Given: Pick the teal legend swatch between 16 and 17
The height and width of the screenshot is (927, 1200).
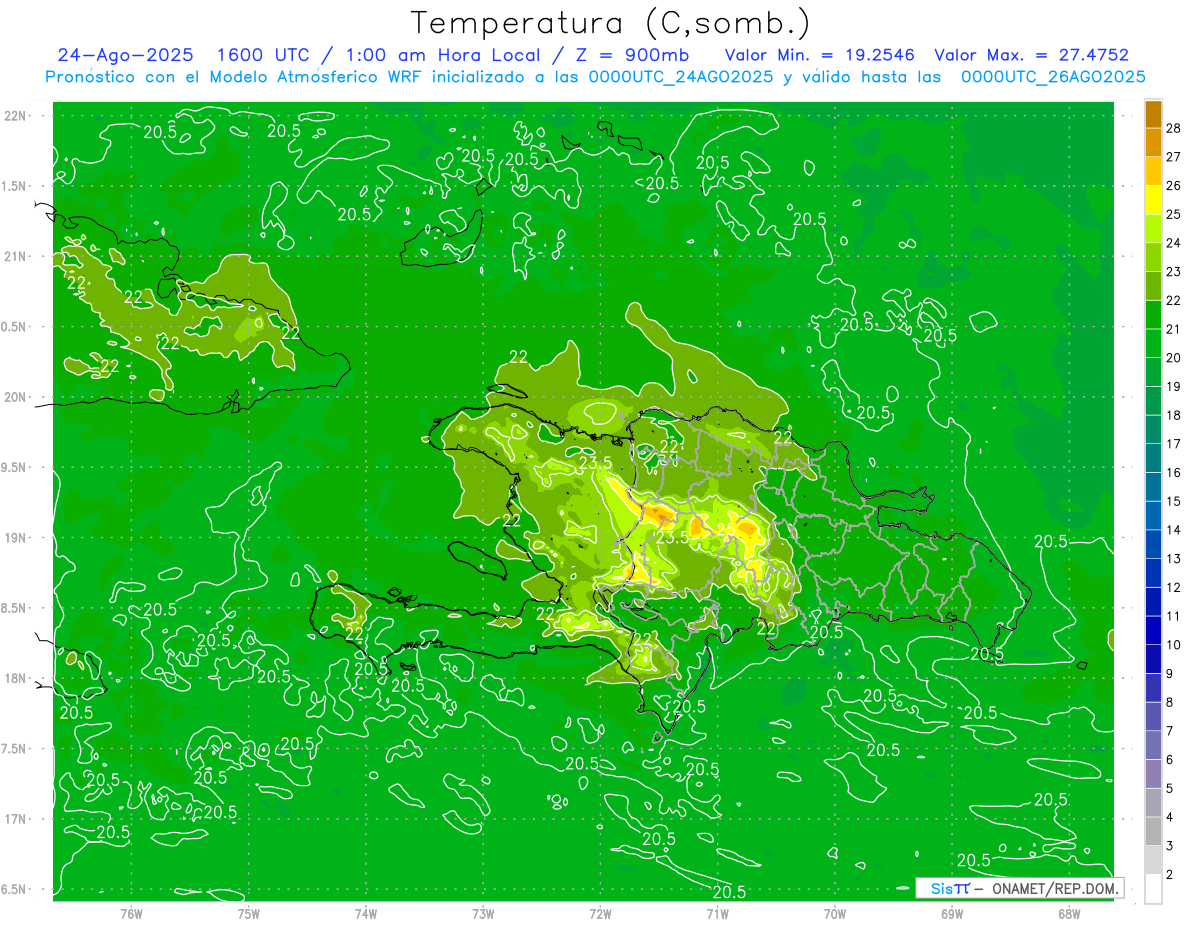Looking at the screenshot, I should (x=1153, y=459).
